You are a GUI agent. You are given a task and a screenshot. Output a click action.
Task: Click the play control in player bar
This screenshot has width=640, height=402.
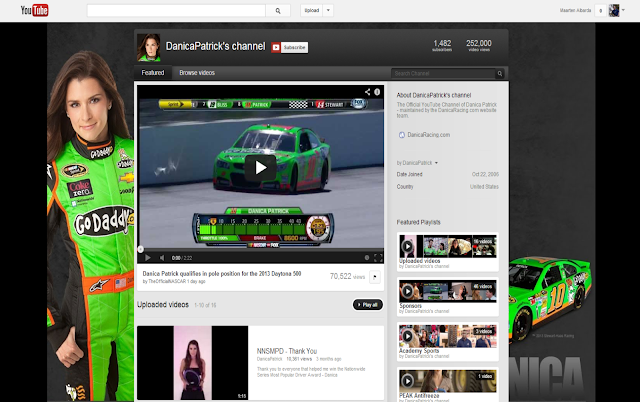[148, 258]
